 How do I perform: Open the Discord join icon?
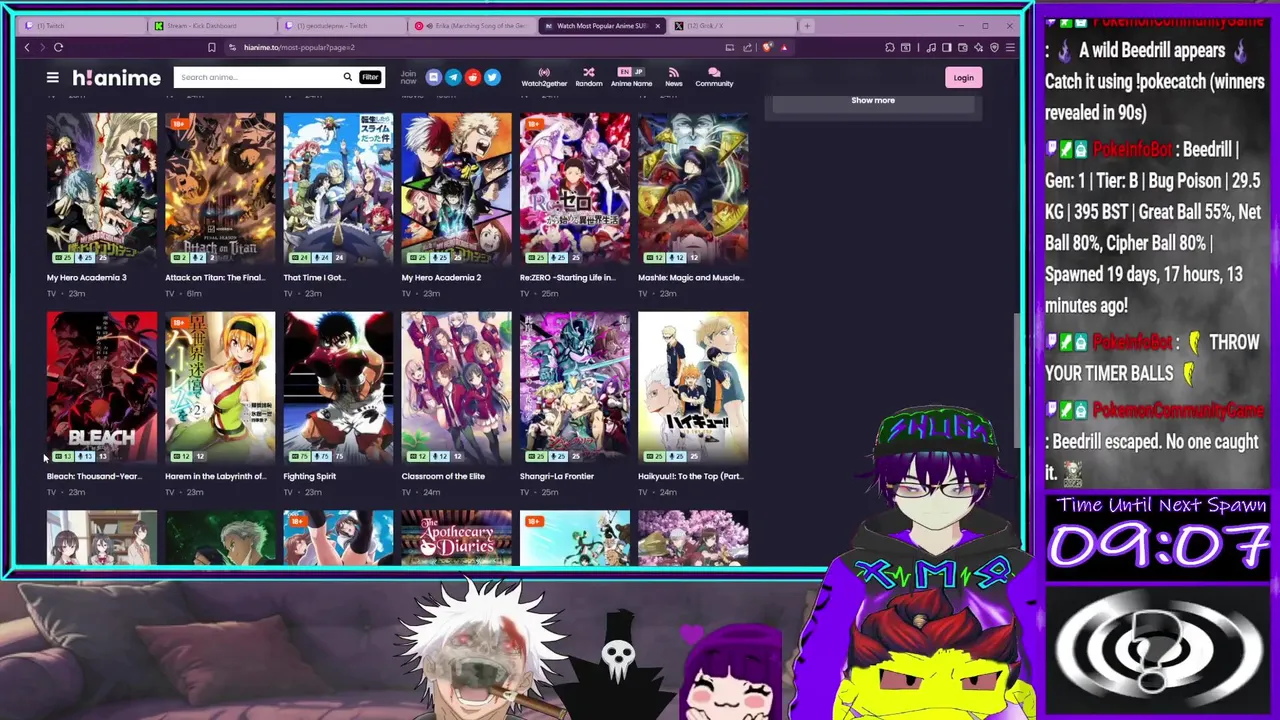433,77
